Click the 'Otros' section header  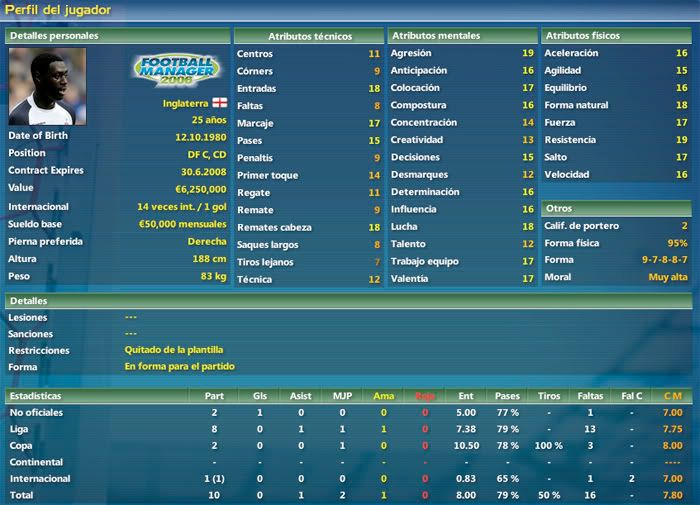tap(617, 208)
